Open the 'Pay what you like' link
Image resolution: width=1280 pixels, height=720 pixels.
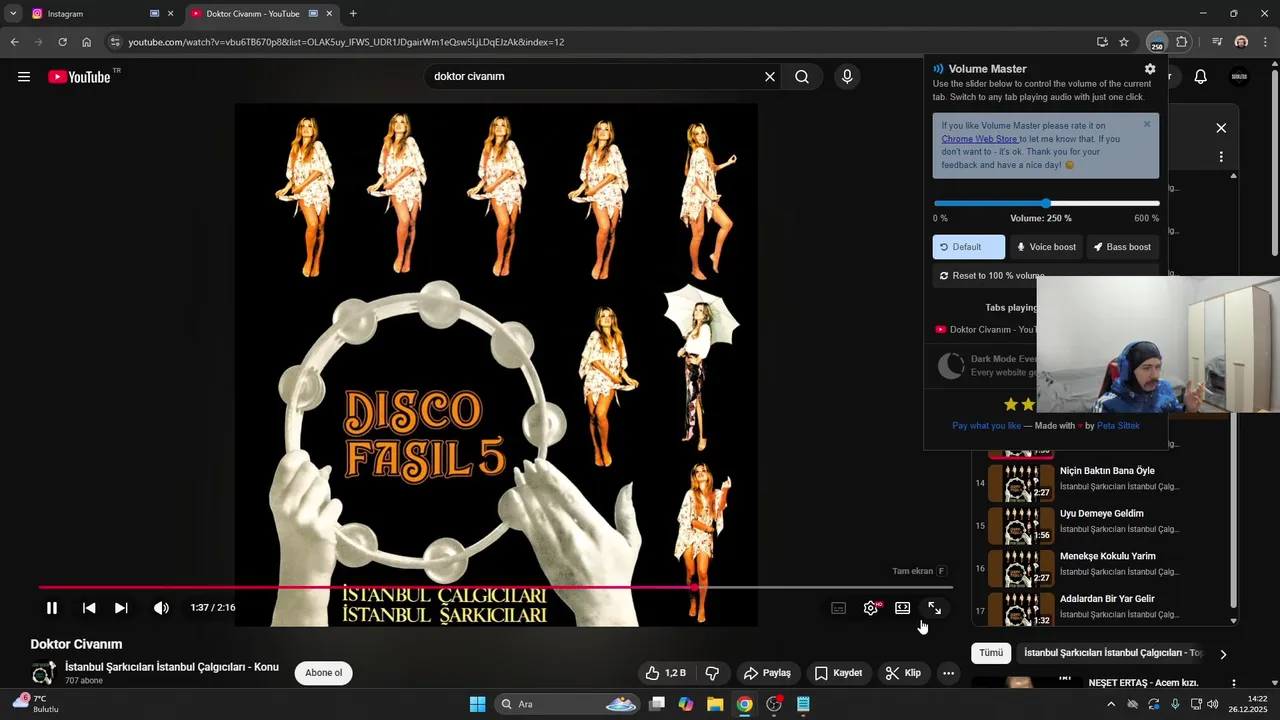pos(987,426)
